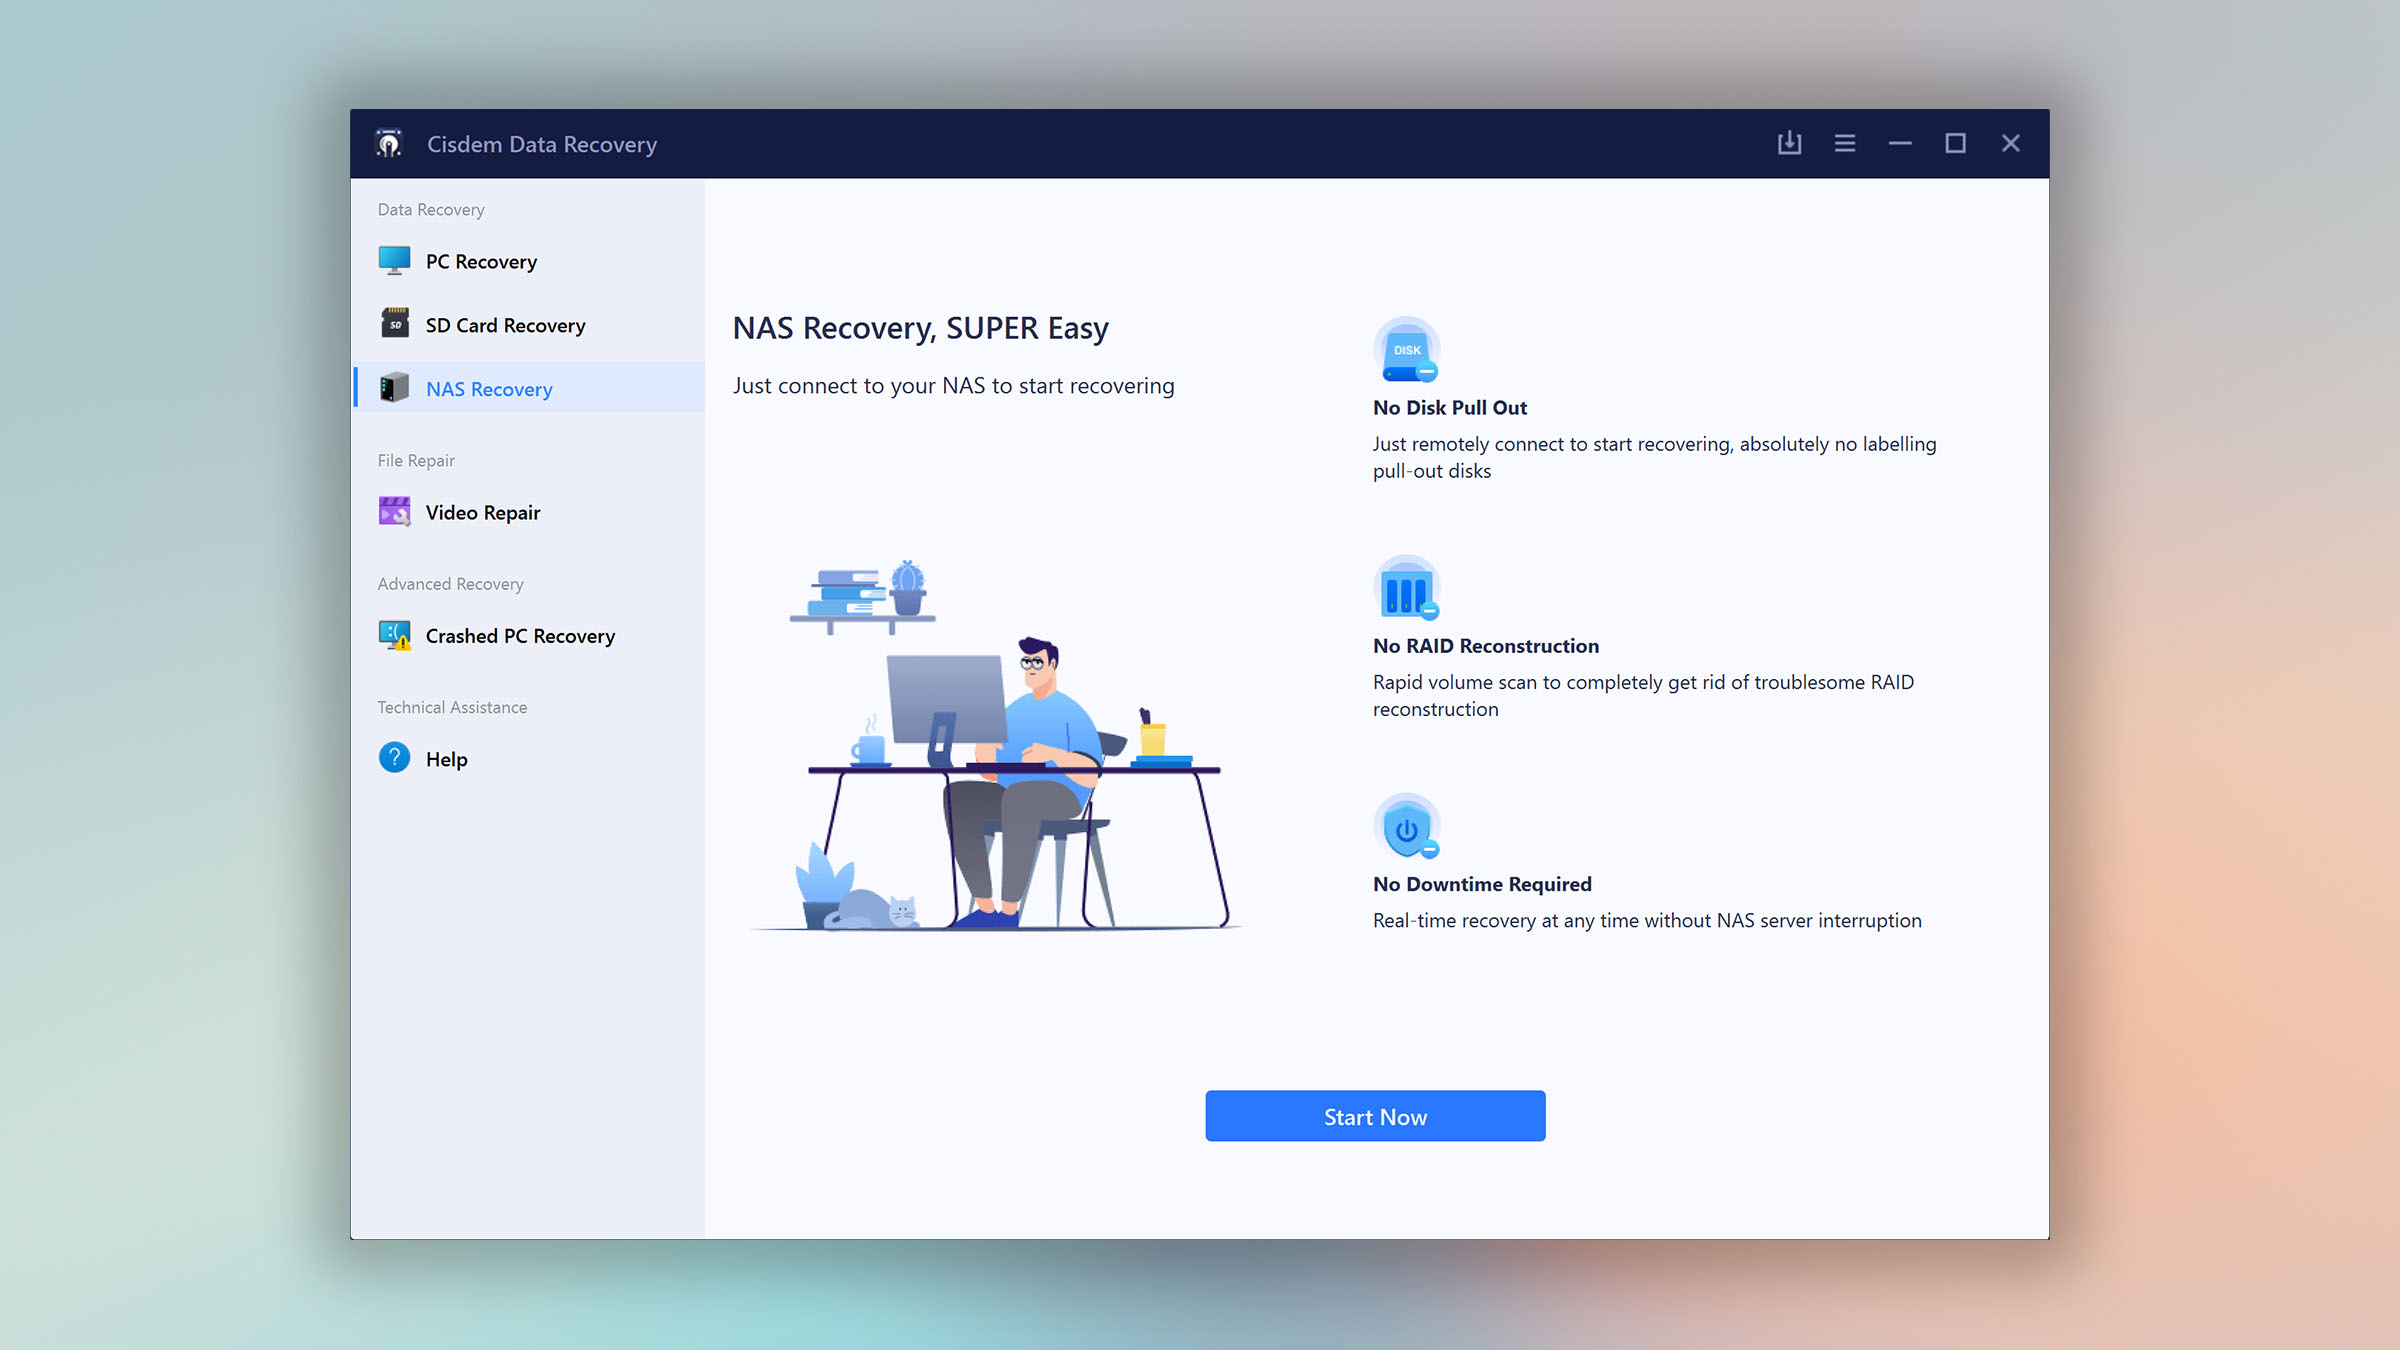
Task: Click the Crashed PC warning icon
Action: pyautogui.click(x=394, y=635)
